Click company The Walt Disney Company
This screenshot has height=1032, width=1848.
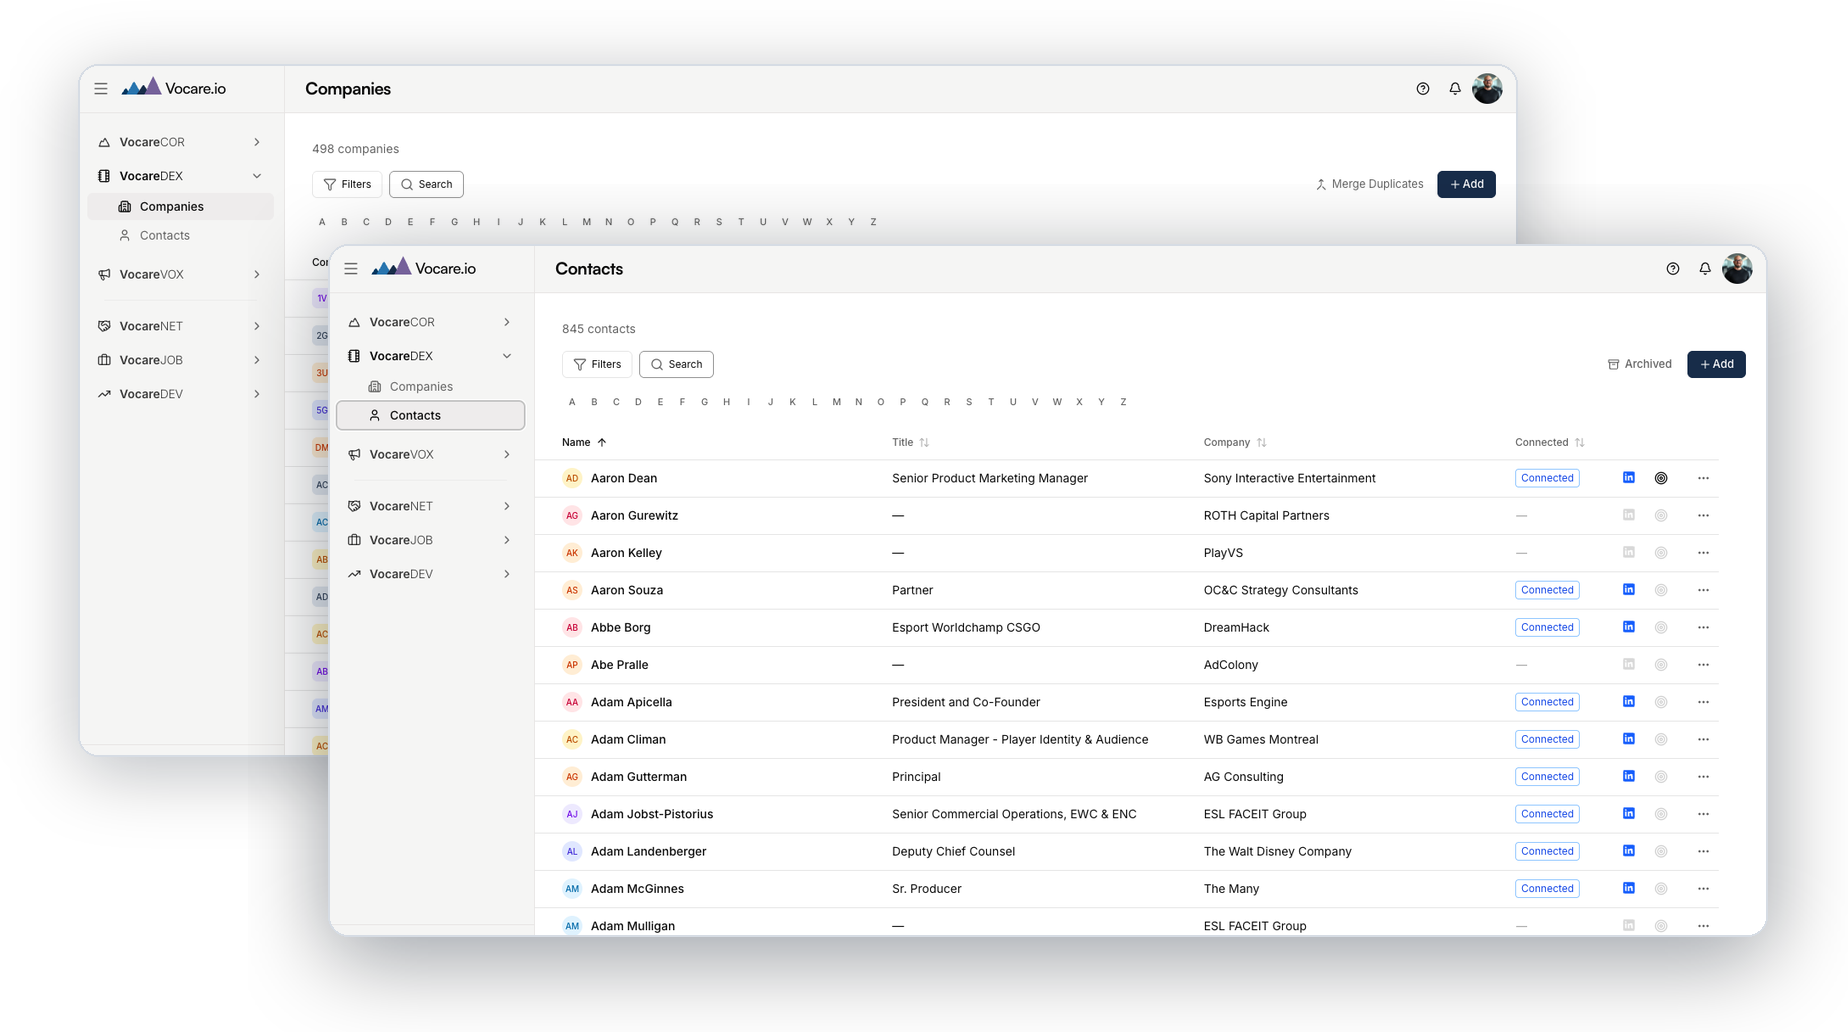1277,851
